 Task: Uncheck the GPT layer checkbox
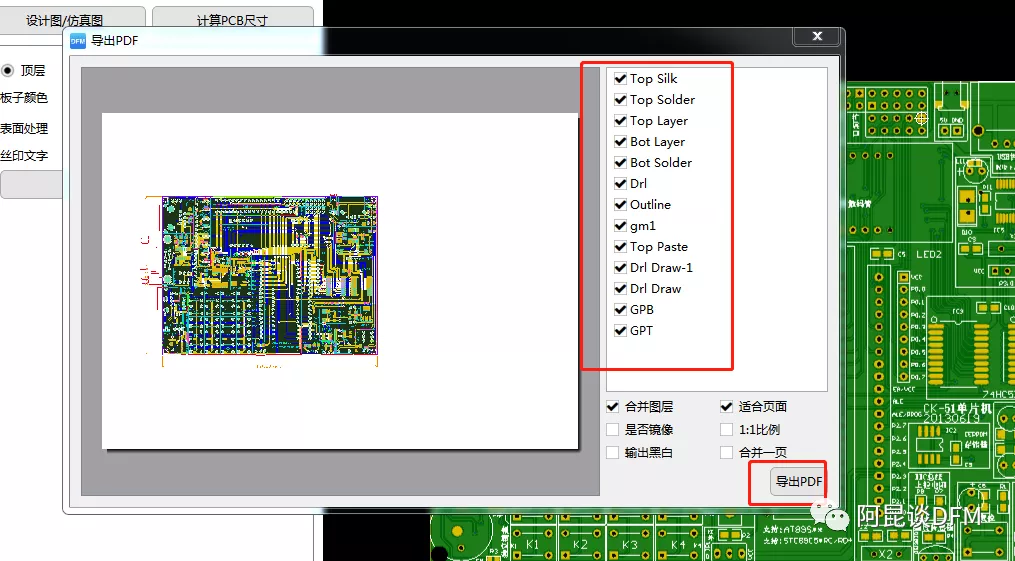coord(621,330)
